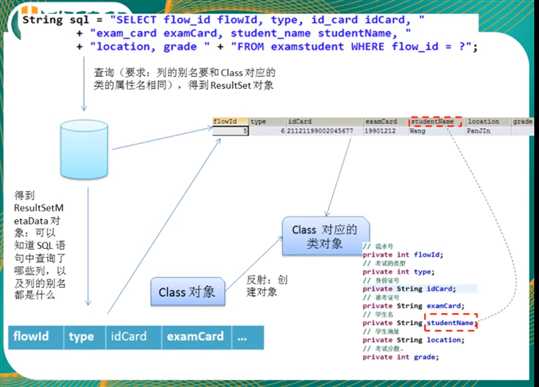
Task: Click the 'private int grade;' code line
Action: pos(401,357)
